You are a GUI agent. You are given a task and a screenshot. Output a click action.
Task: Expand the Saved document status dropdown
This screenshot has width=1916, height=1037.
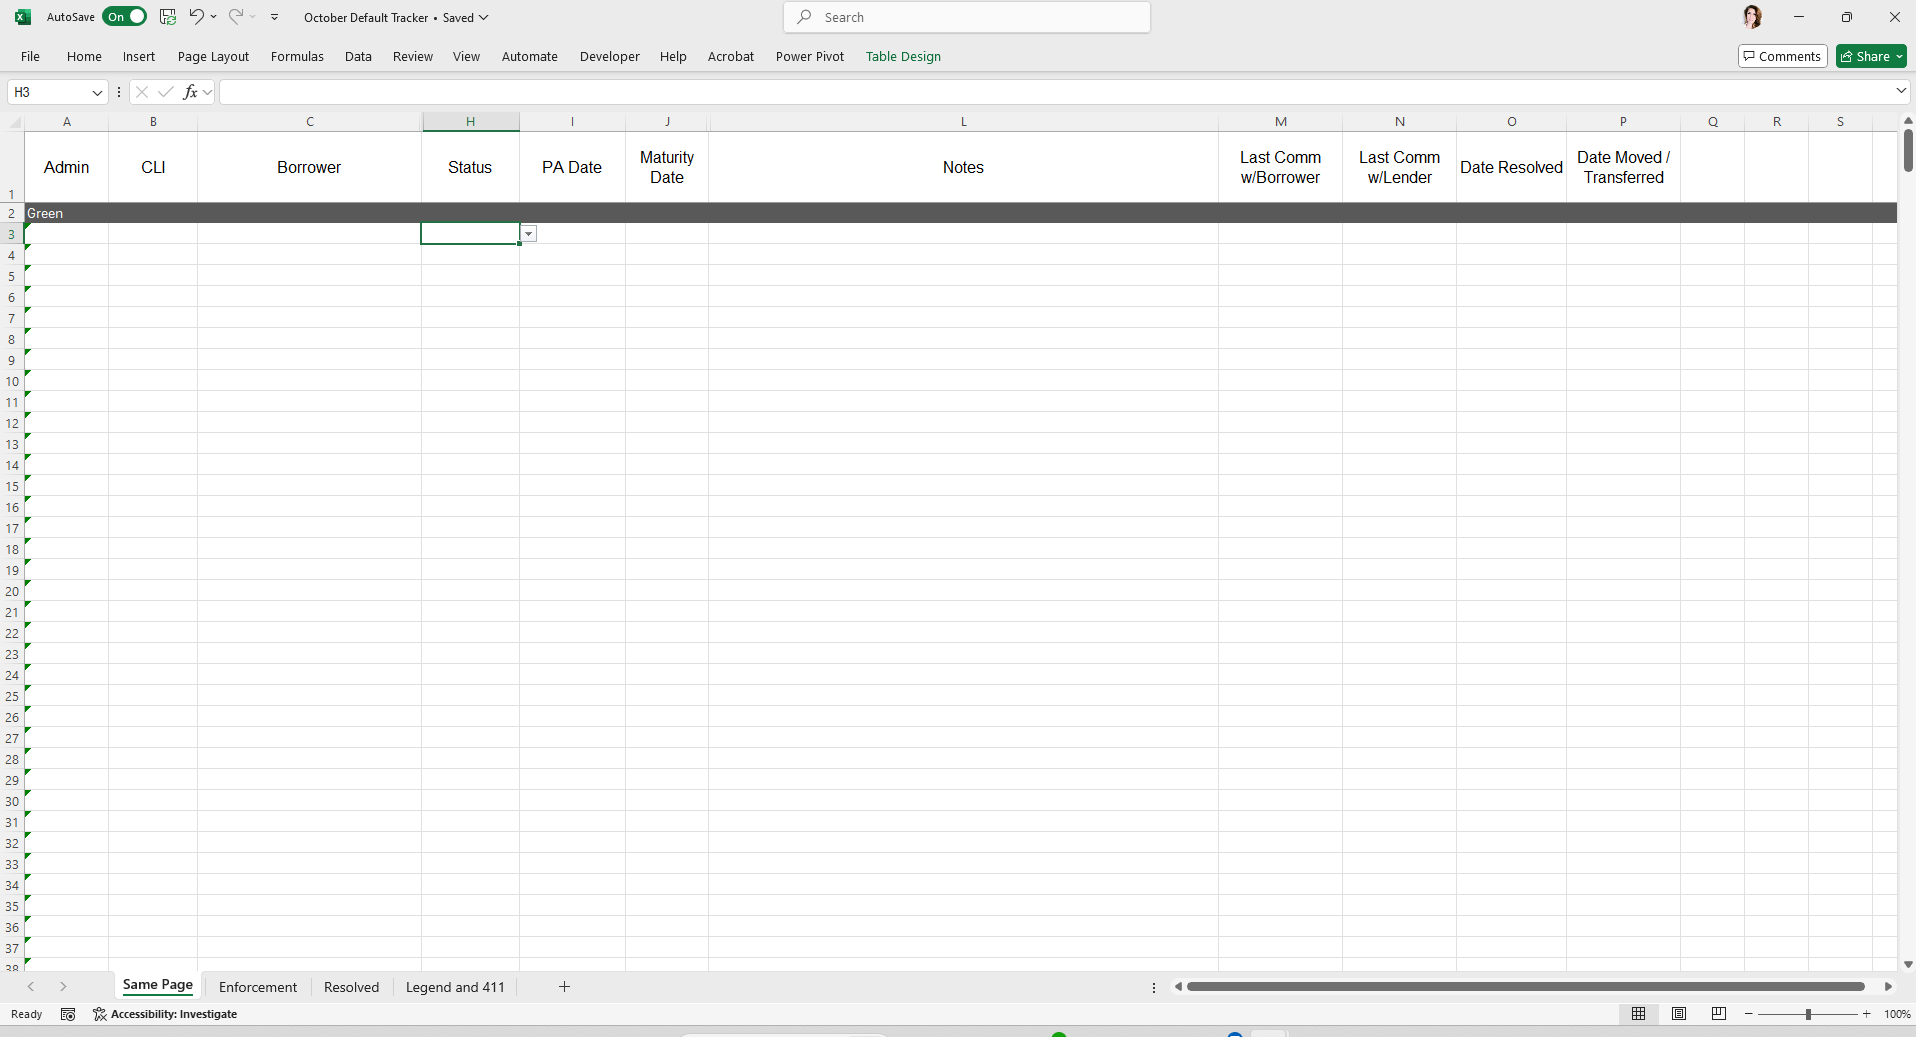[482, 17]
